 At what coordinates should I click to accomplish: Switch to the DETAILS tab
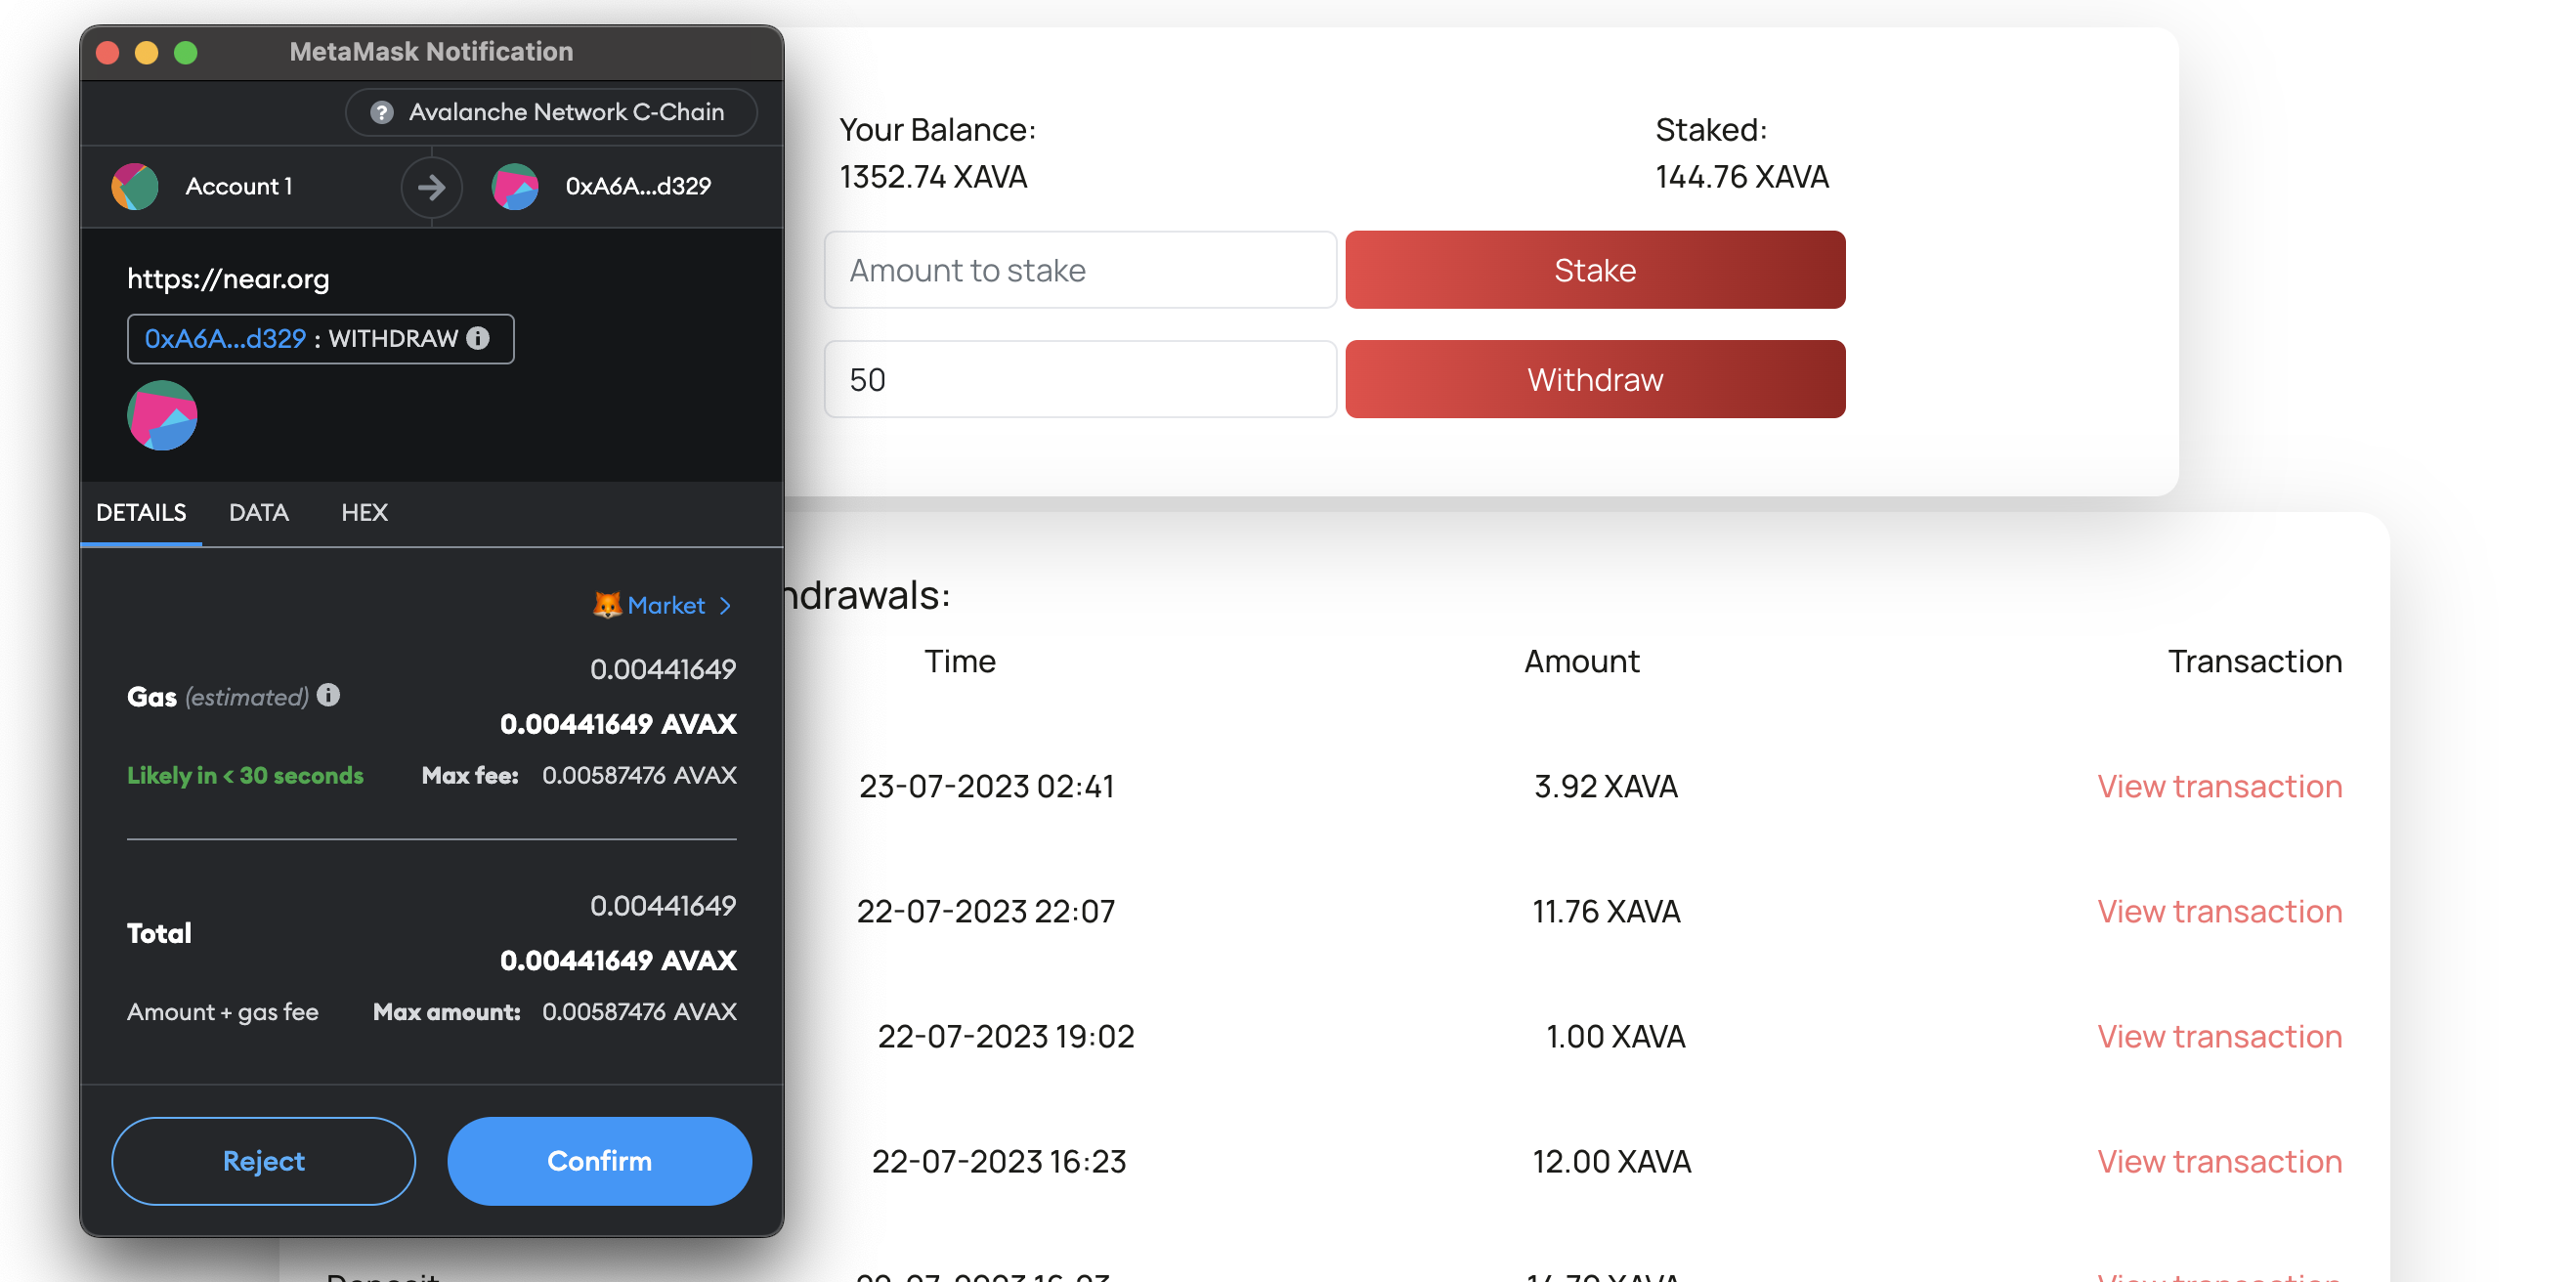click(141, 513)
